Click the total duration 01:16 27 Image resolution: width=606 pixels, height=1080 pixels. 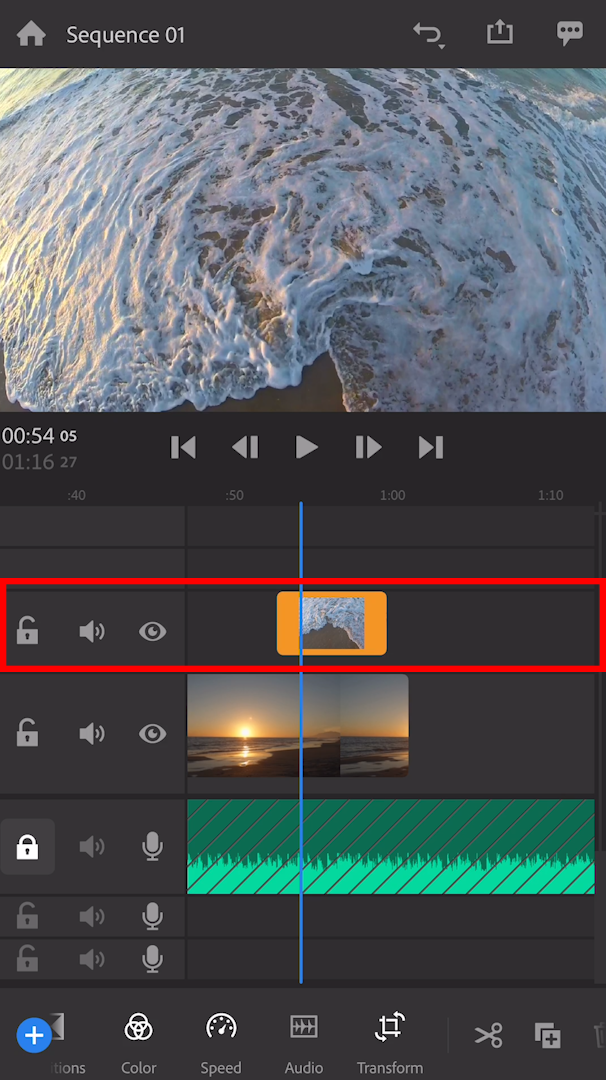pos(39,461)
